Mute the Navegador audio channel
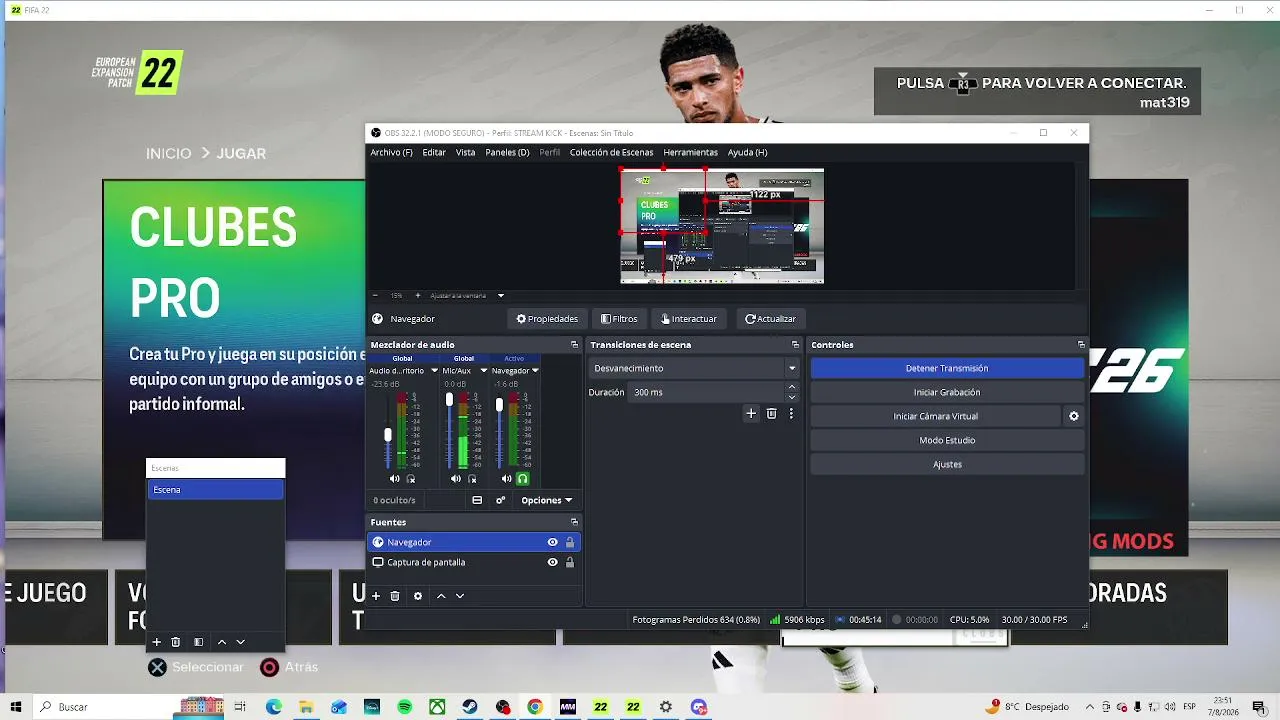Screen dimensions: 1280x720 pyautogui.click(x=507, y=479)
